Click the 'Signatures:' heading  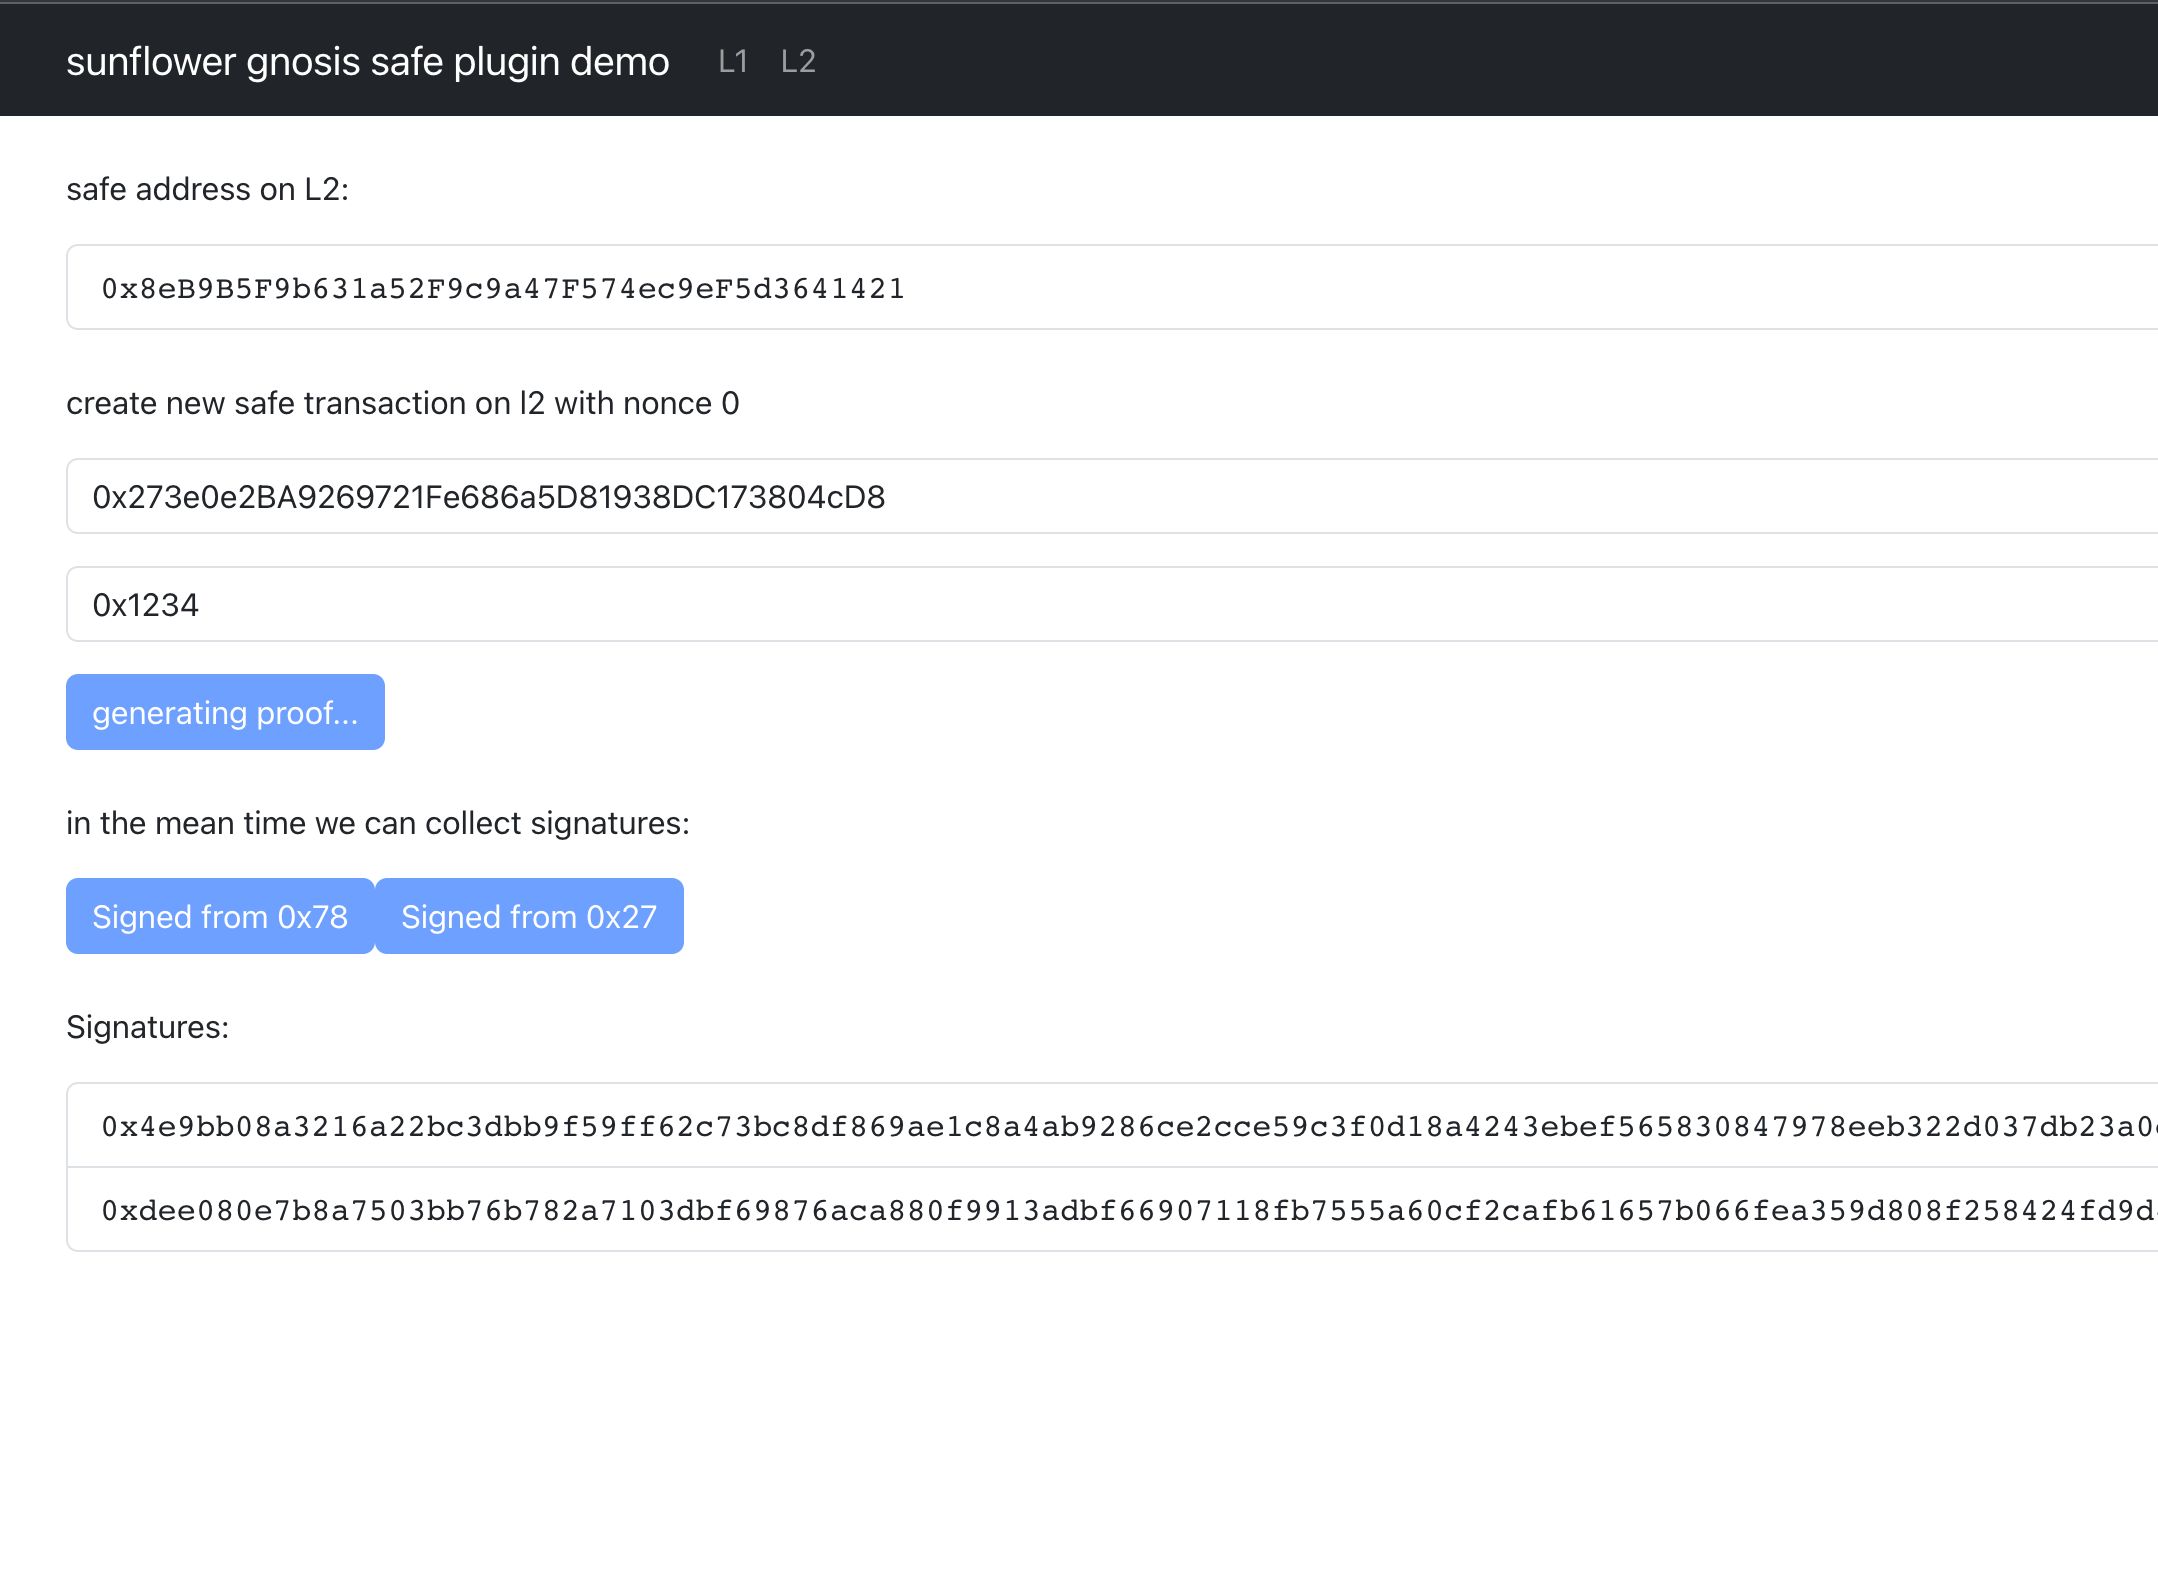coord(147,1027)
